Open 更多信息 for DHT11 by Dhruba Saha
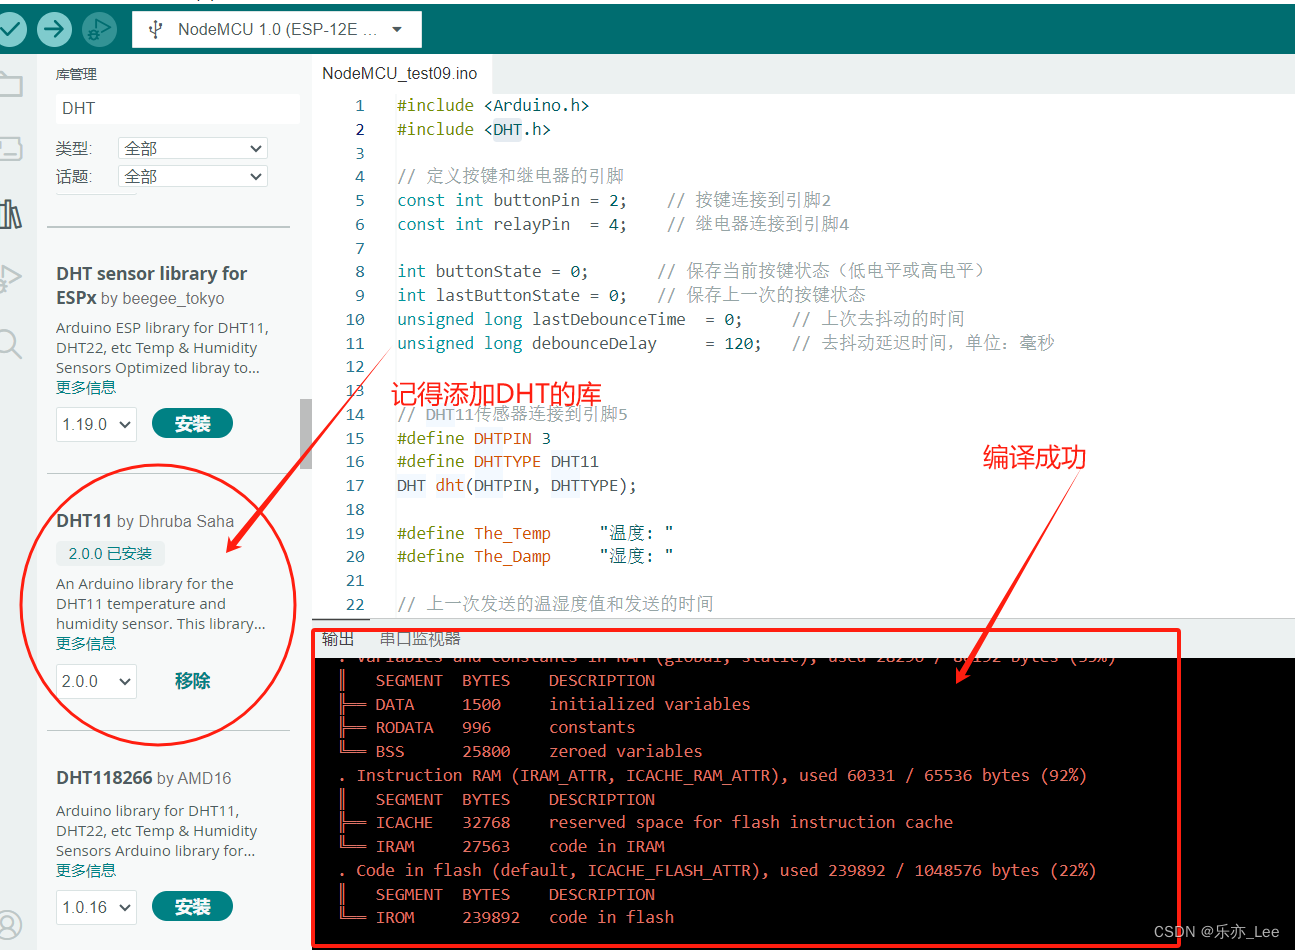This screenshot has width=1295, height=950. pyautogui.click(x=86, y=643)
